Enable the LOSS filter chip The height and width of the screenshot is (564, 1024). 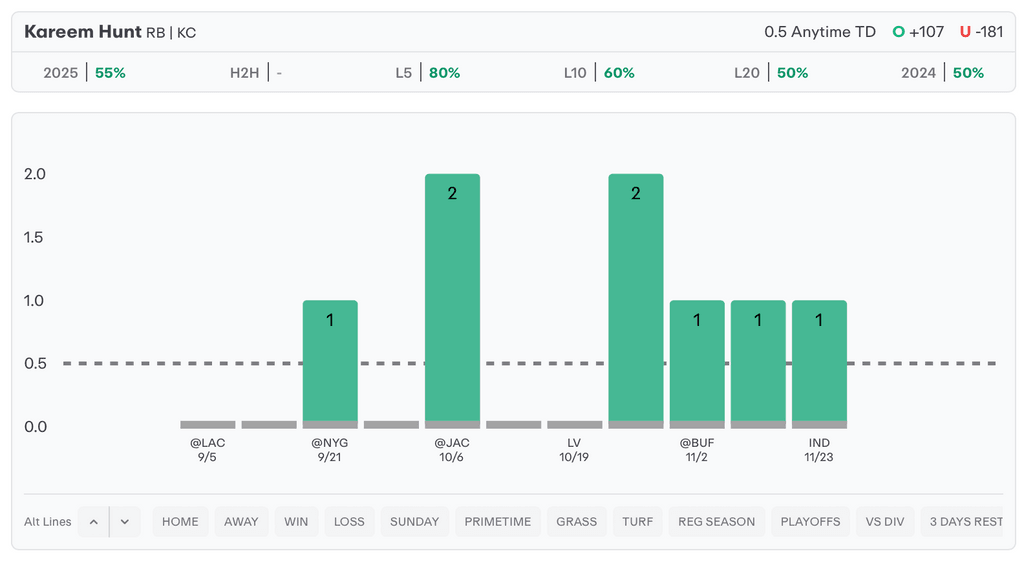tap(349, 522)
